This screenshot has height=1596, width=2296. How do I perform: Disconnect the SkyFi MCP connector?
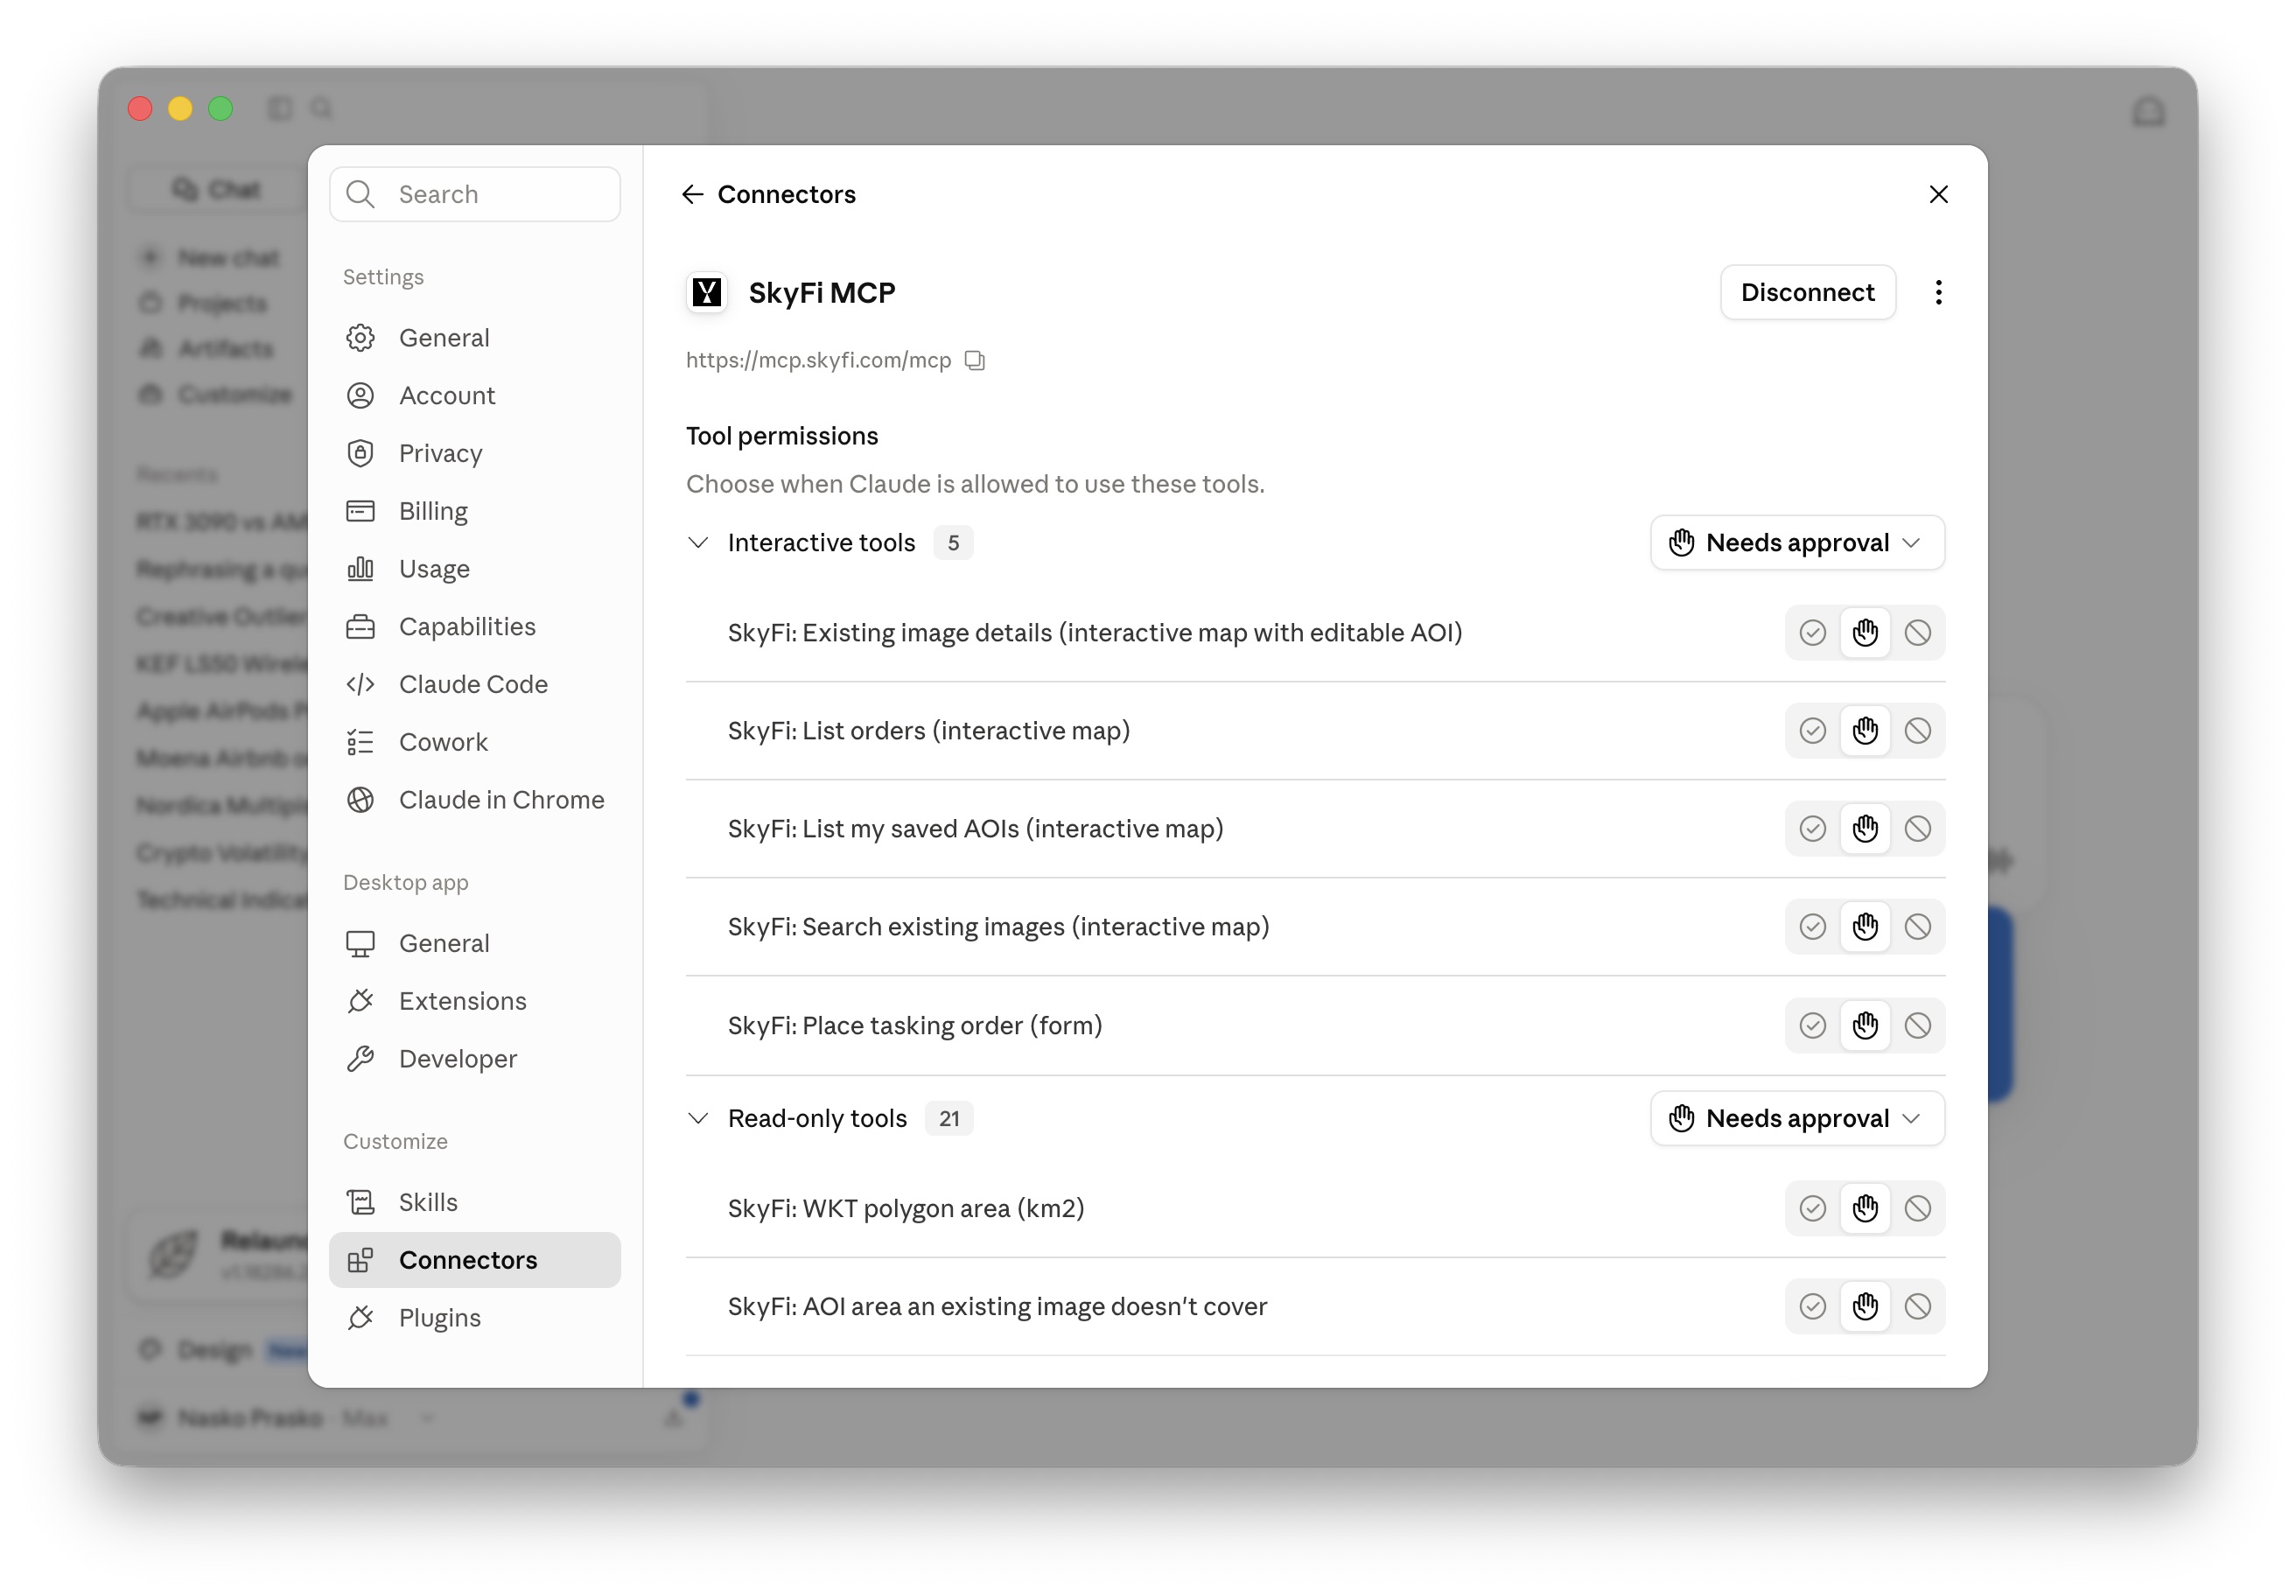tap(1807, 292)
